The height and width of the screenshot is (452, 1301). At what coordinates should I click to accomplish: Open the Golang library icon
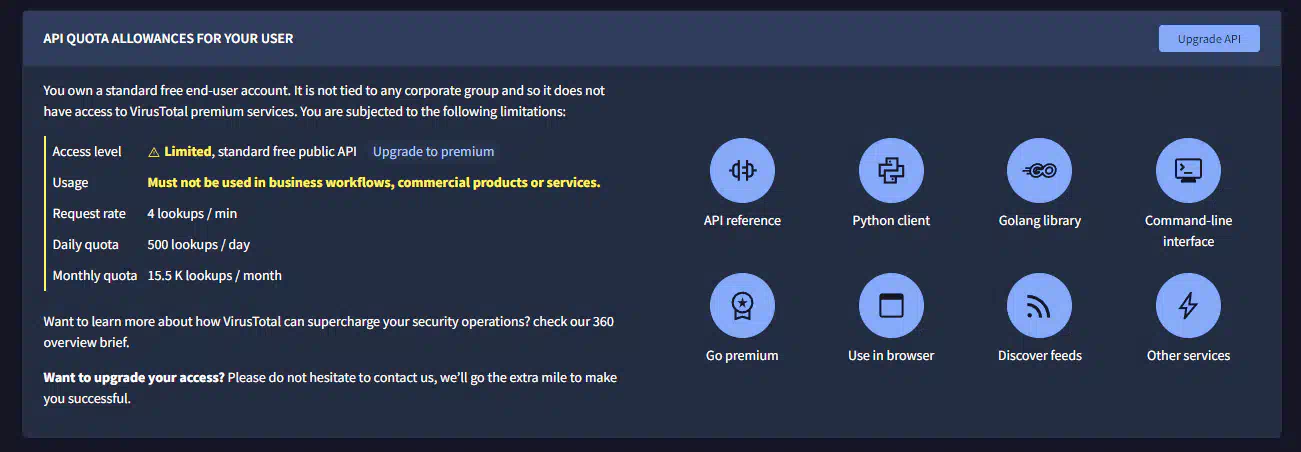coord(1039,170)
